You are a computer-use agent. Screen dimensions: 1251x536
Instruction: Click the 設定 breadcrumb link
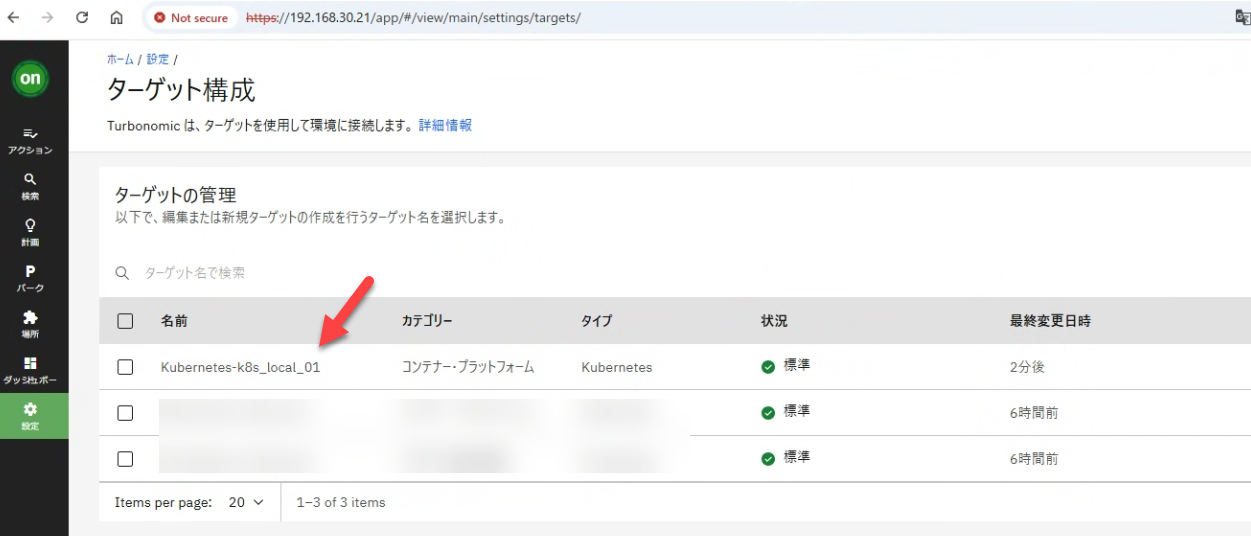coord(158,60)
